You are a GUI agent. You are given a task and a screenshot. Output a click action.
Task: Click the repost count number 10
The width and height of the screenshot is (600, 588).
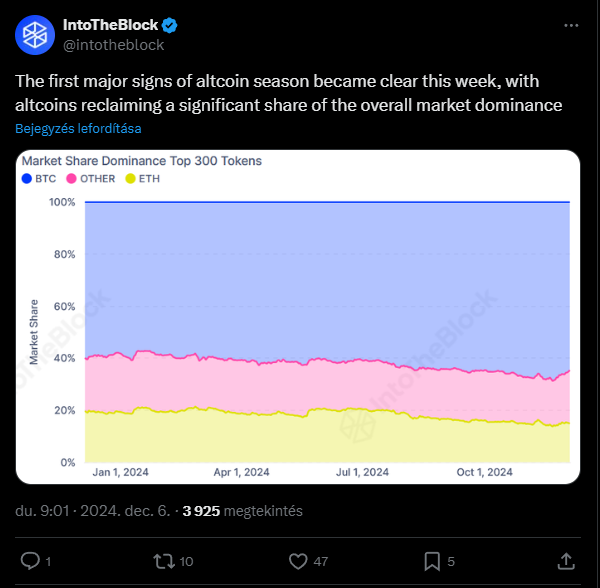[x=186, y=562]
